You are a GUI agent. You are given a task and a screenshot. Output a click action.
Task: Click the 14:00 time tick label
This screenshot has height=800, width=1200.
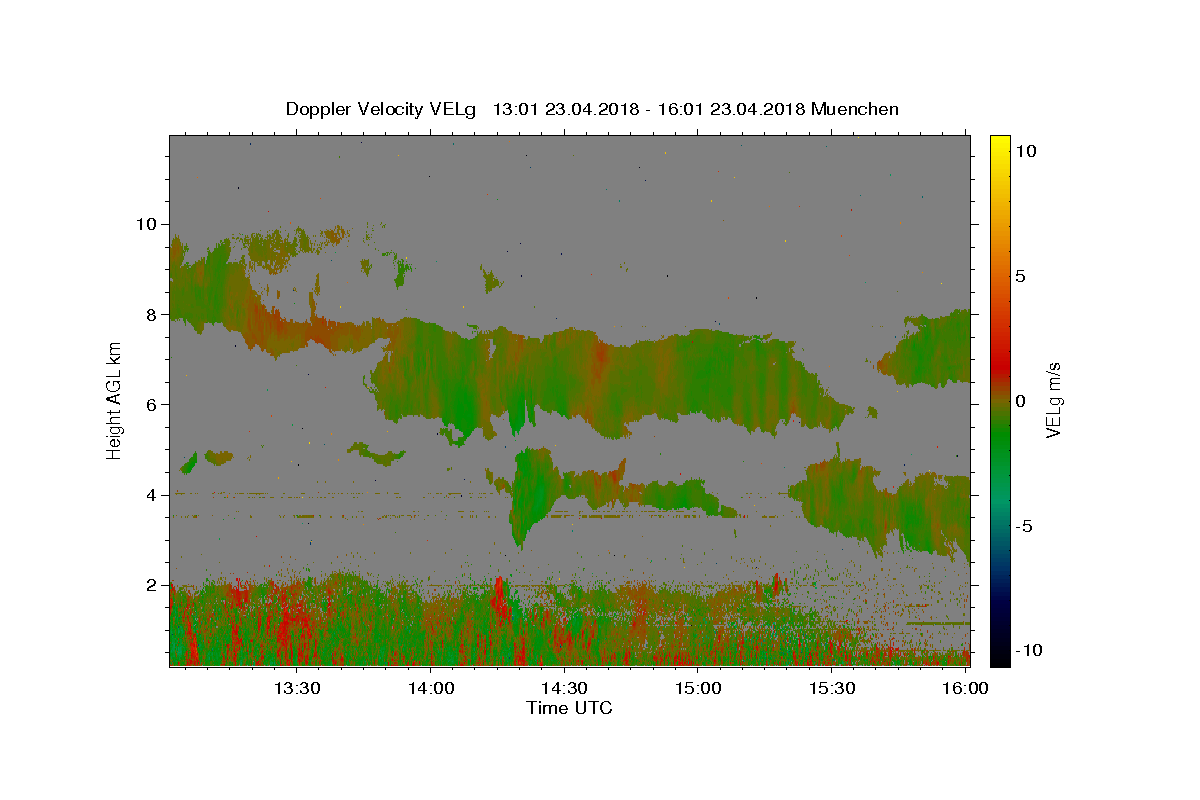pos(431,688)
